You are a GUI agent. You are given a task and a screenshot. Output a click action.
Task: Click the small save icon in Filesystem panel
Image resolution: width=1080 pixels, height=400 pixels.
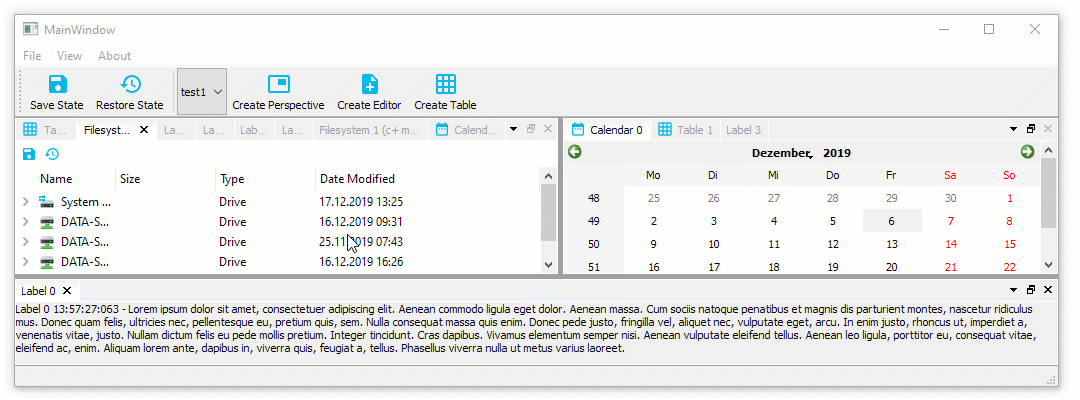[x=29, y=154]
